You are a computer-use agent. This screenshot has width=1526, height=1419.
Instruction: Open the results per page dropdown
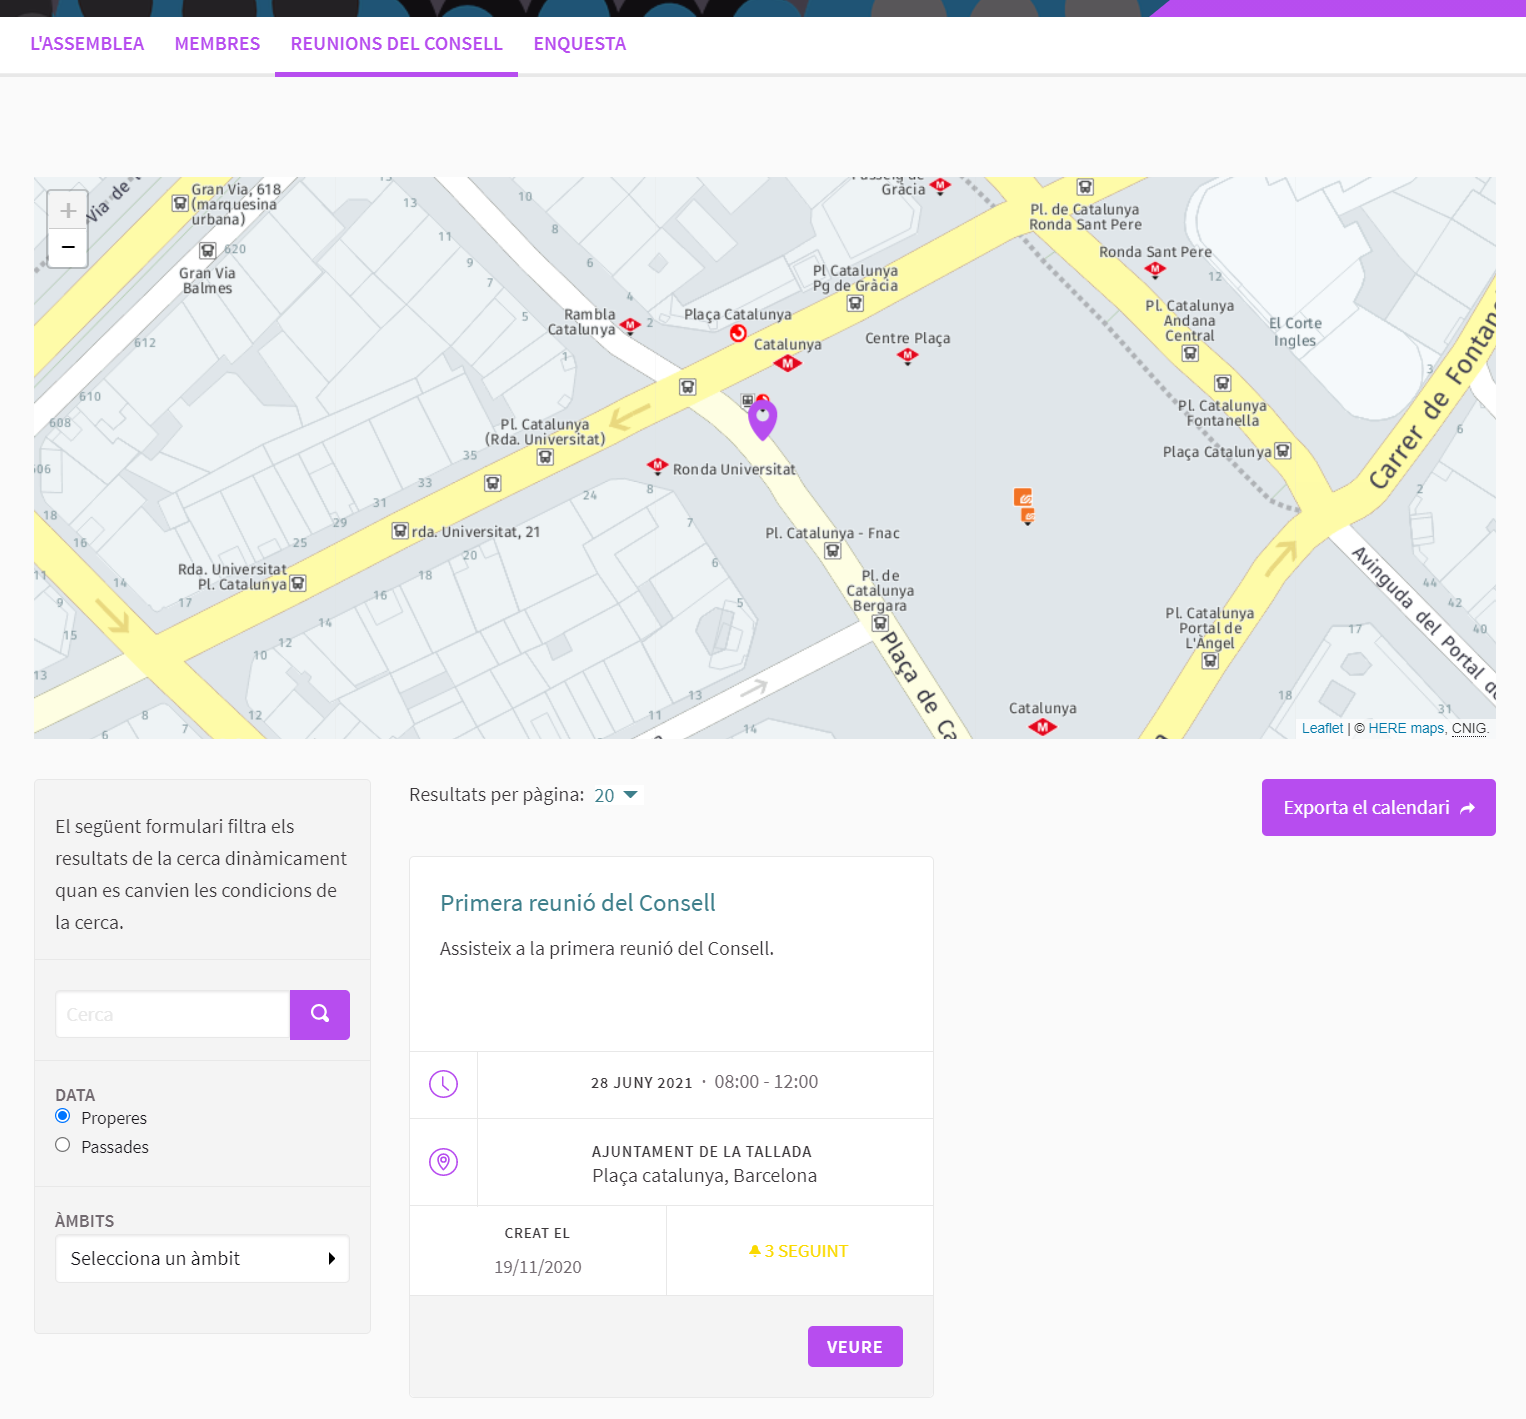click(616, 795)
